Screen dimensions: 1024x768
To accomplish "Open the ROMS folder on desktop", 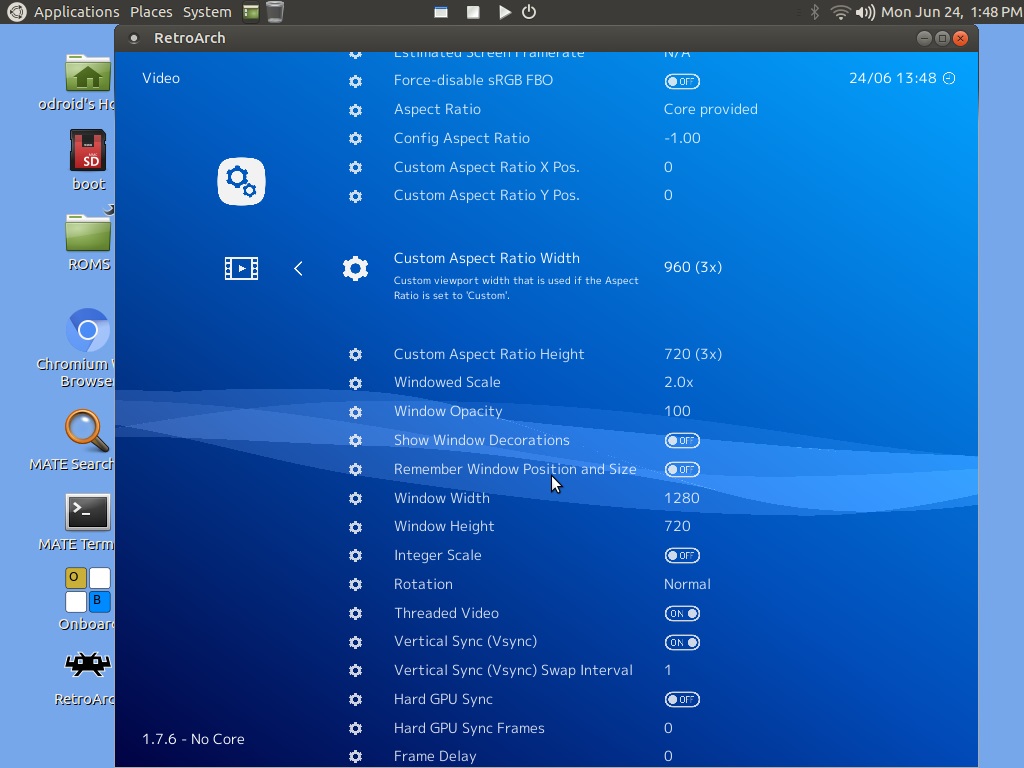I will [88, 233].
